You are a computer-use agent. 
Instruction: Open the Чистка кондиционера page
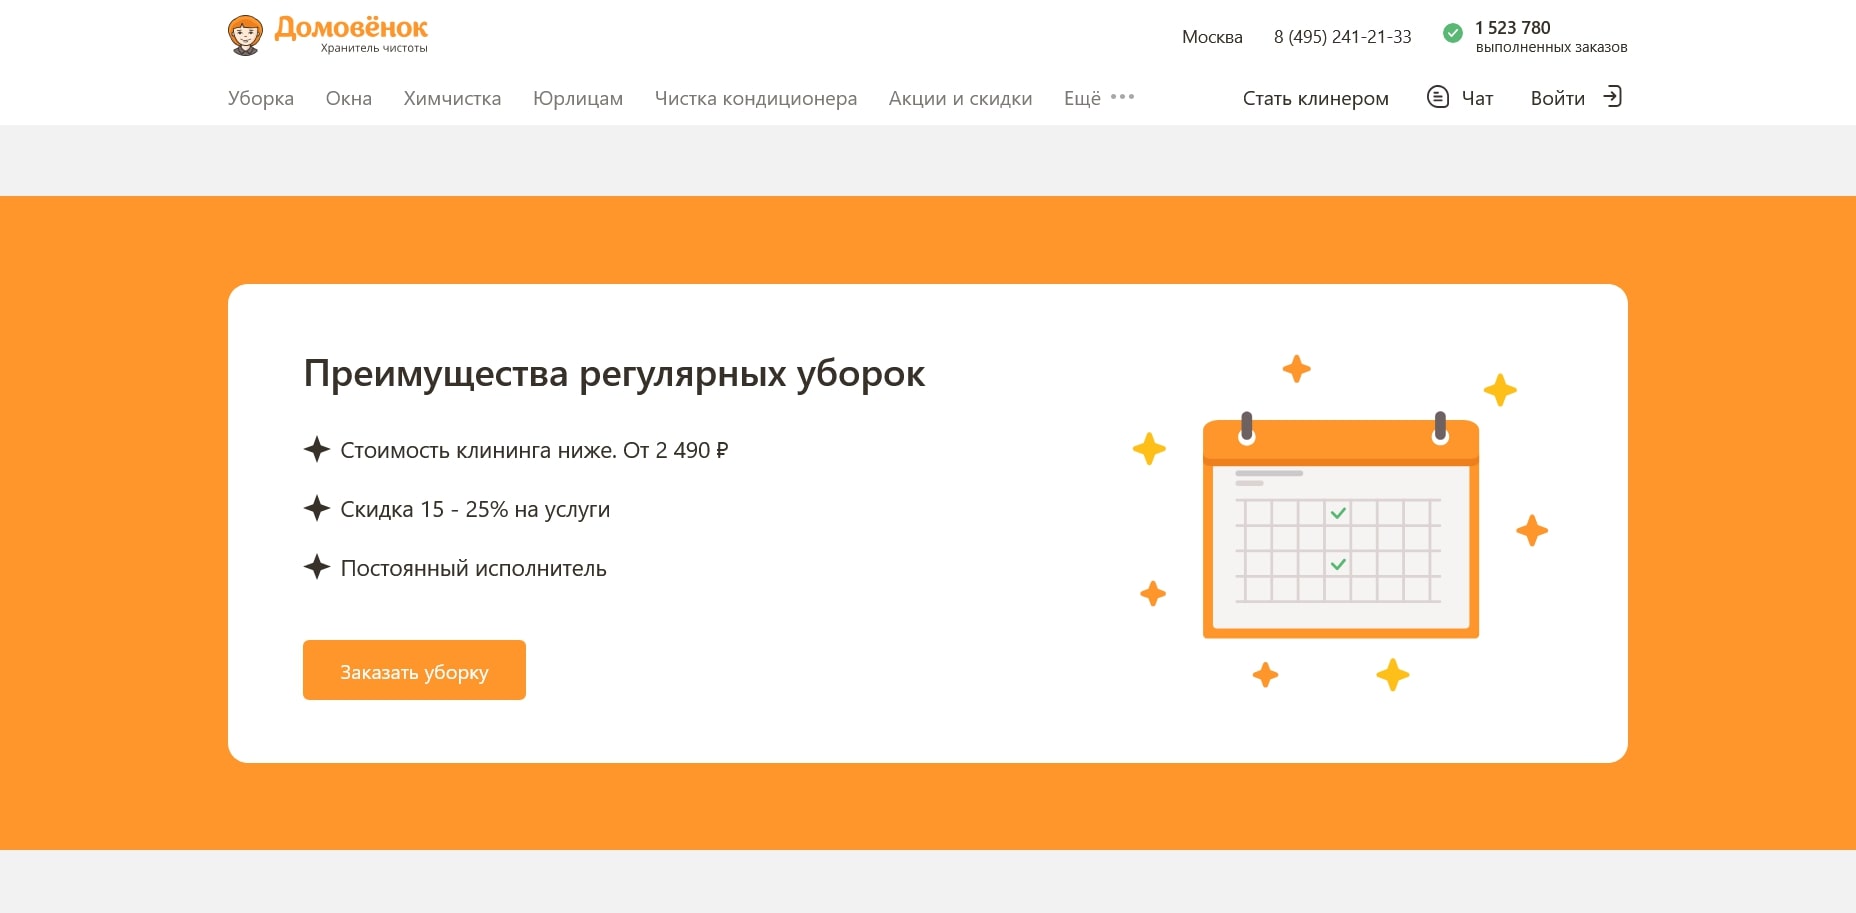coord(756,98)
